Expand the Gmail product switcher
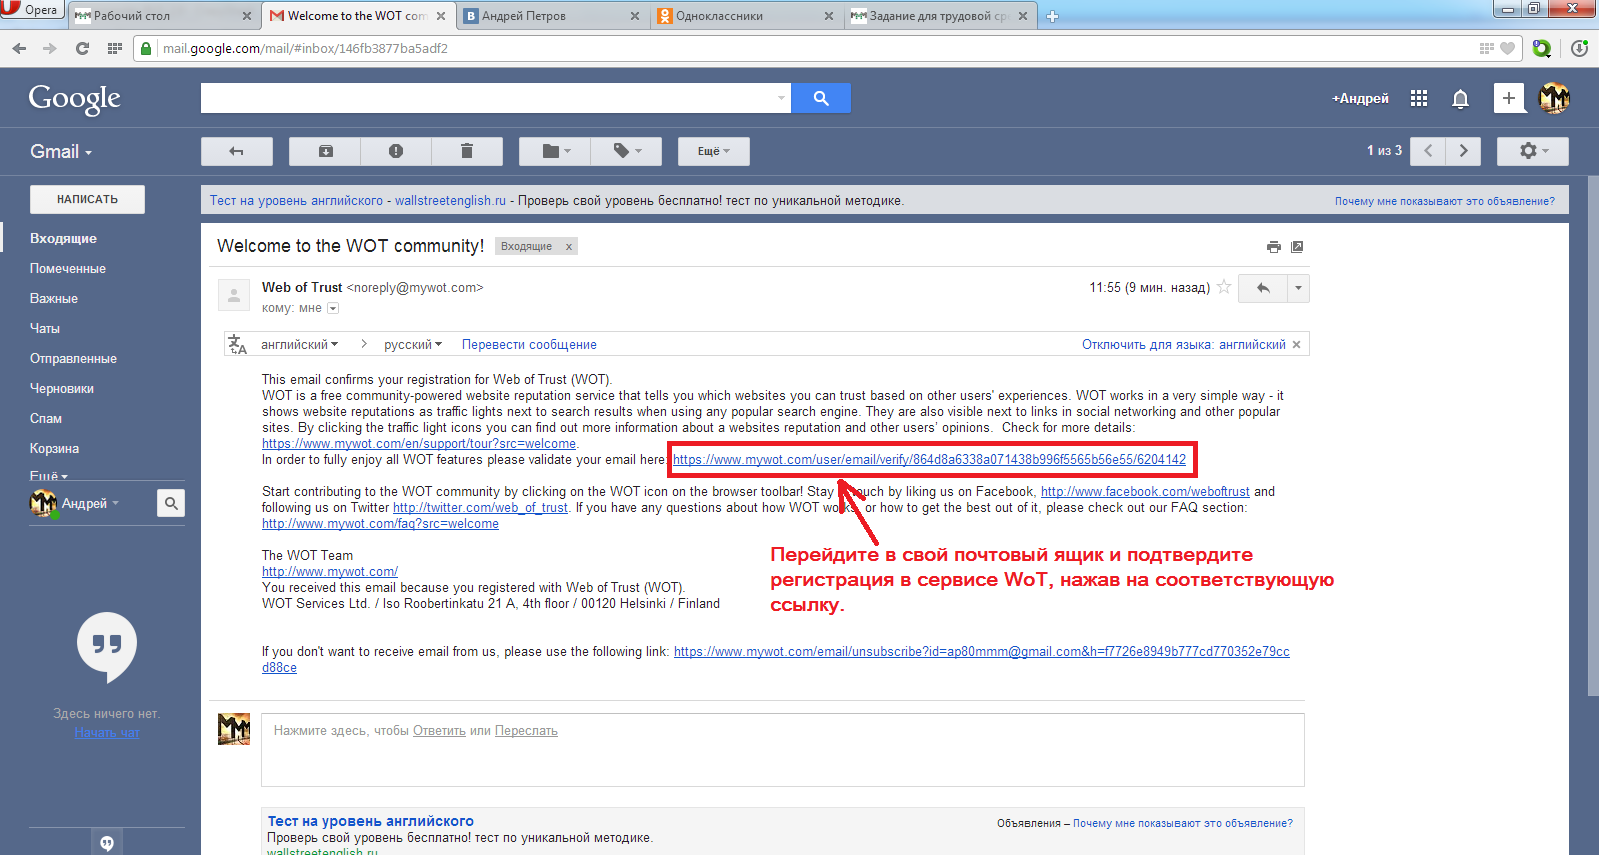1599x855 pixels. (61, 152)
